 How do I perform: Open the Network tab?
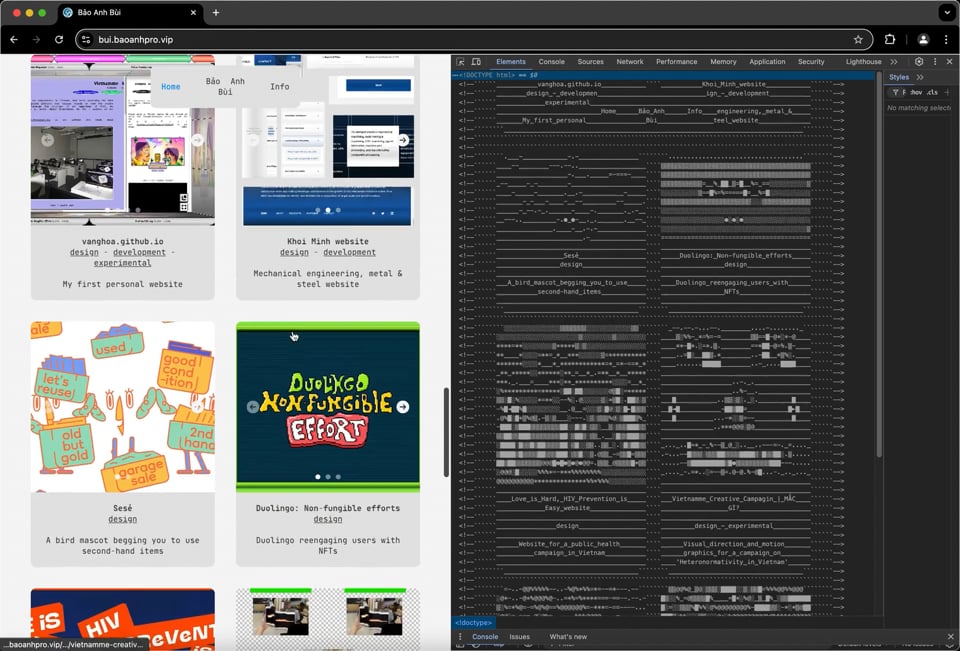tap(629, 62)
